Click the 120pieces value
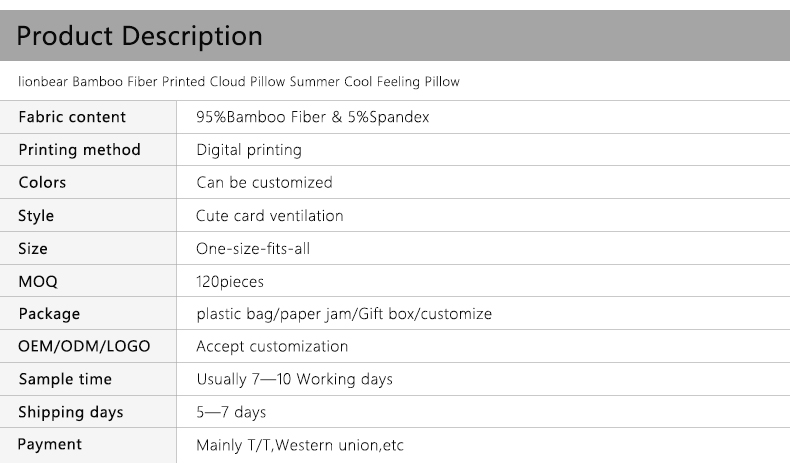 [x=230, y=282]
